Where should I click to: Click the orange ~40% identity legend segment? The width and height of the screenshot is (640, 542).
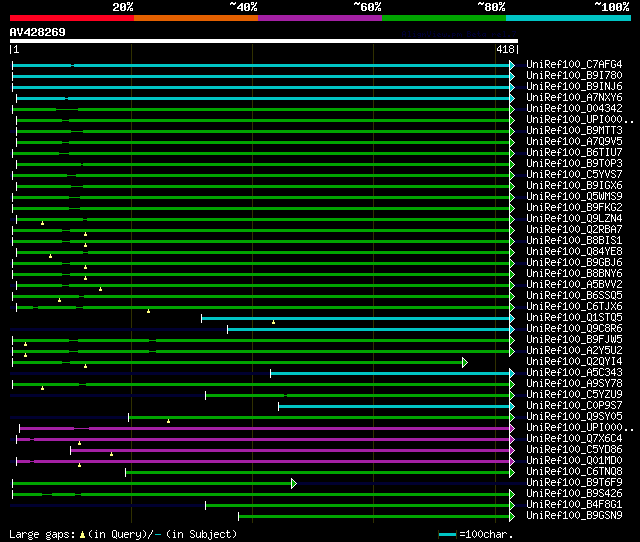(x=196, y=18)
